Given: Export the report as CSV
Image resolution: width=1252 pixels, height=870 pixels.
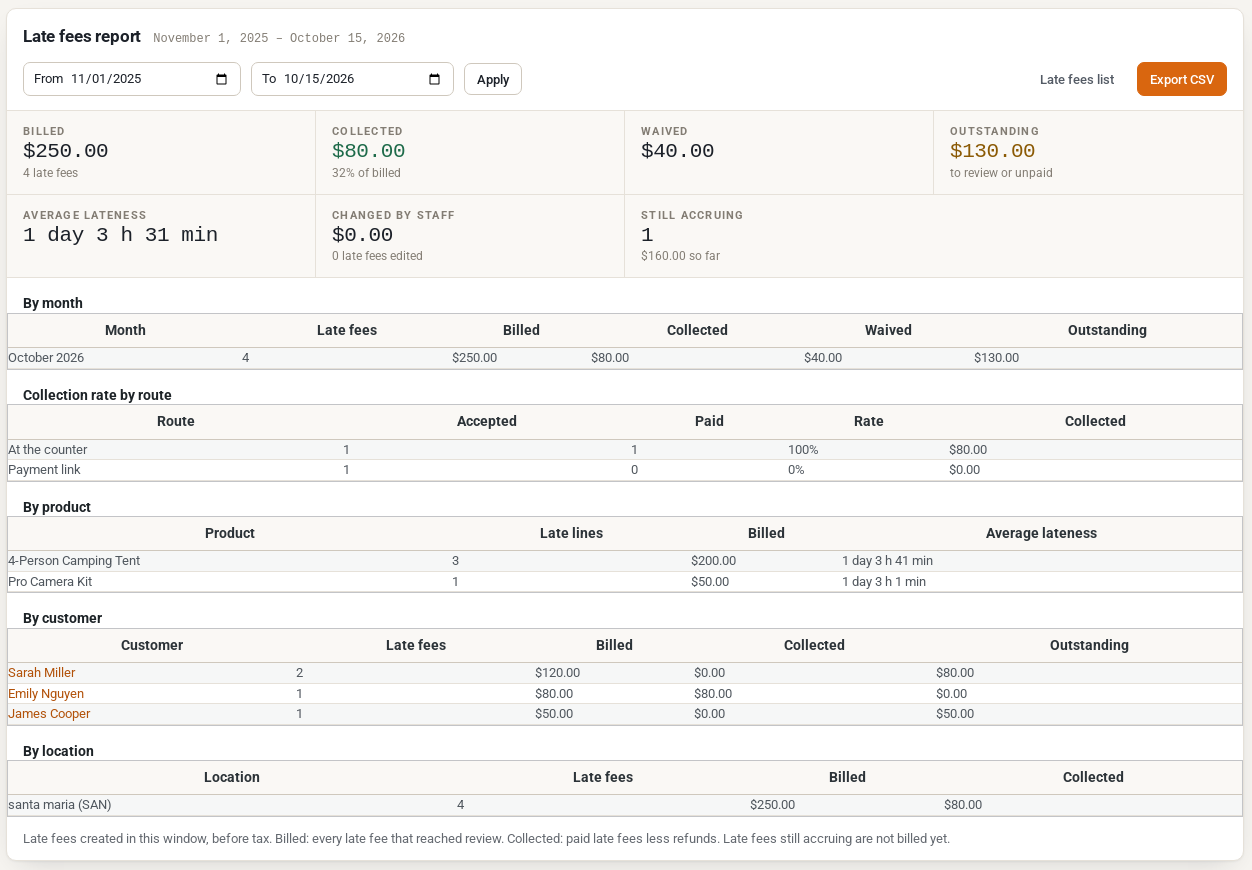Looking at the screenshot, I should click(x=1182, y=79).
